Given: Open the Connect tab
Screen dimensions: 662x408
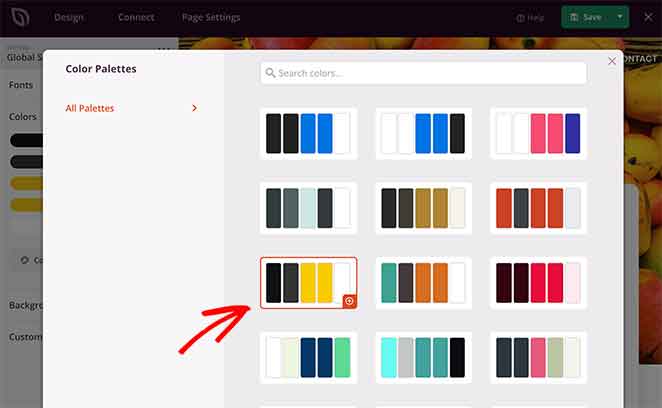Looking at the screenshot, I should 136,18.
